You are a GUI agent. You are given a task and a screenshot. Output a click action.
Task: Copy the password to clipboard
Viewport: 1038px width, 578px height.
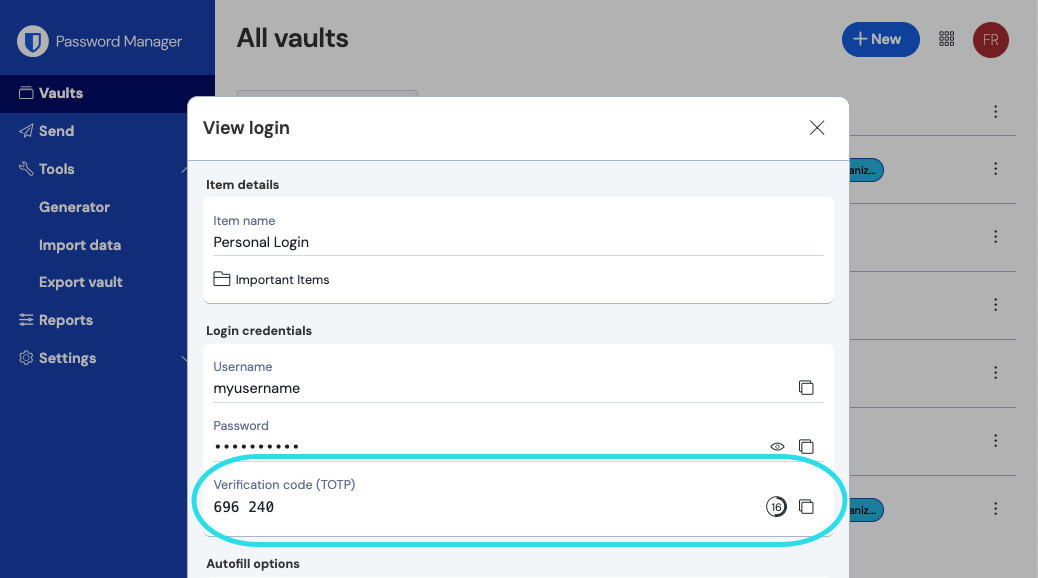pyautogui.click(x=806, y=447)
